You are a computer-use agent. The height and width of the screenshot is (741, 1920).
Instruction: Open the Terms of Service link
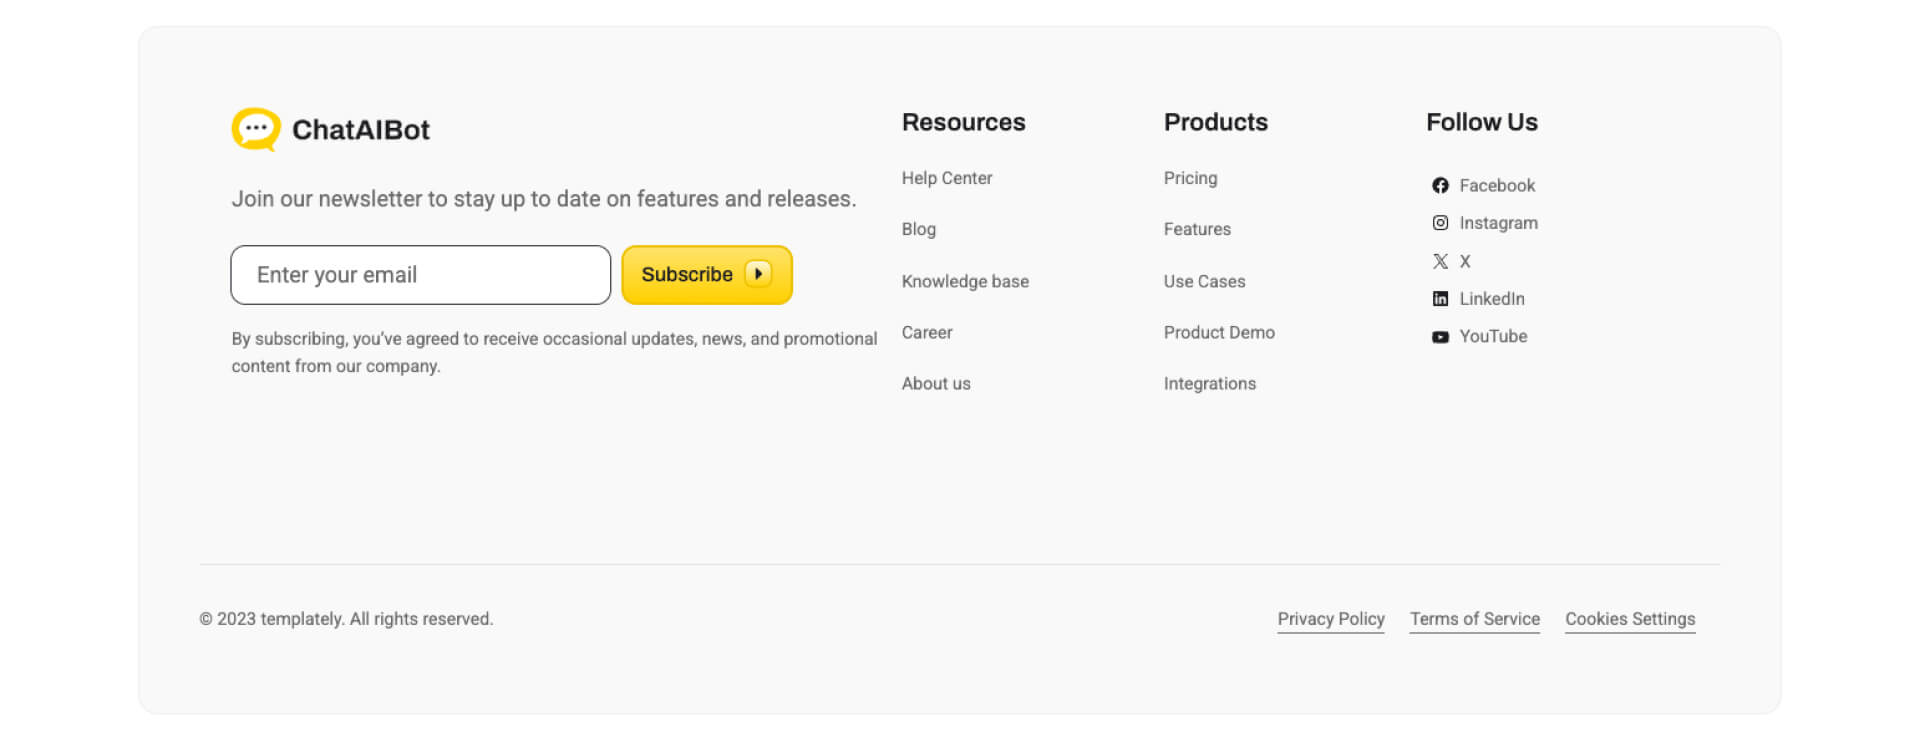1475,619
